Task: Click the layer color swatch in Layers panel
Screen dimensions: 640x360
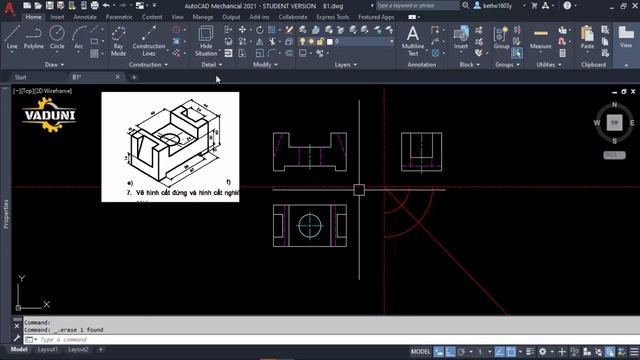Action: (330, 42)
